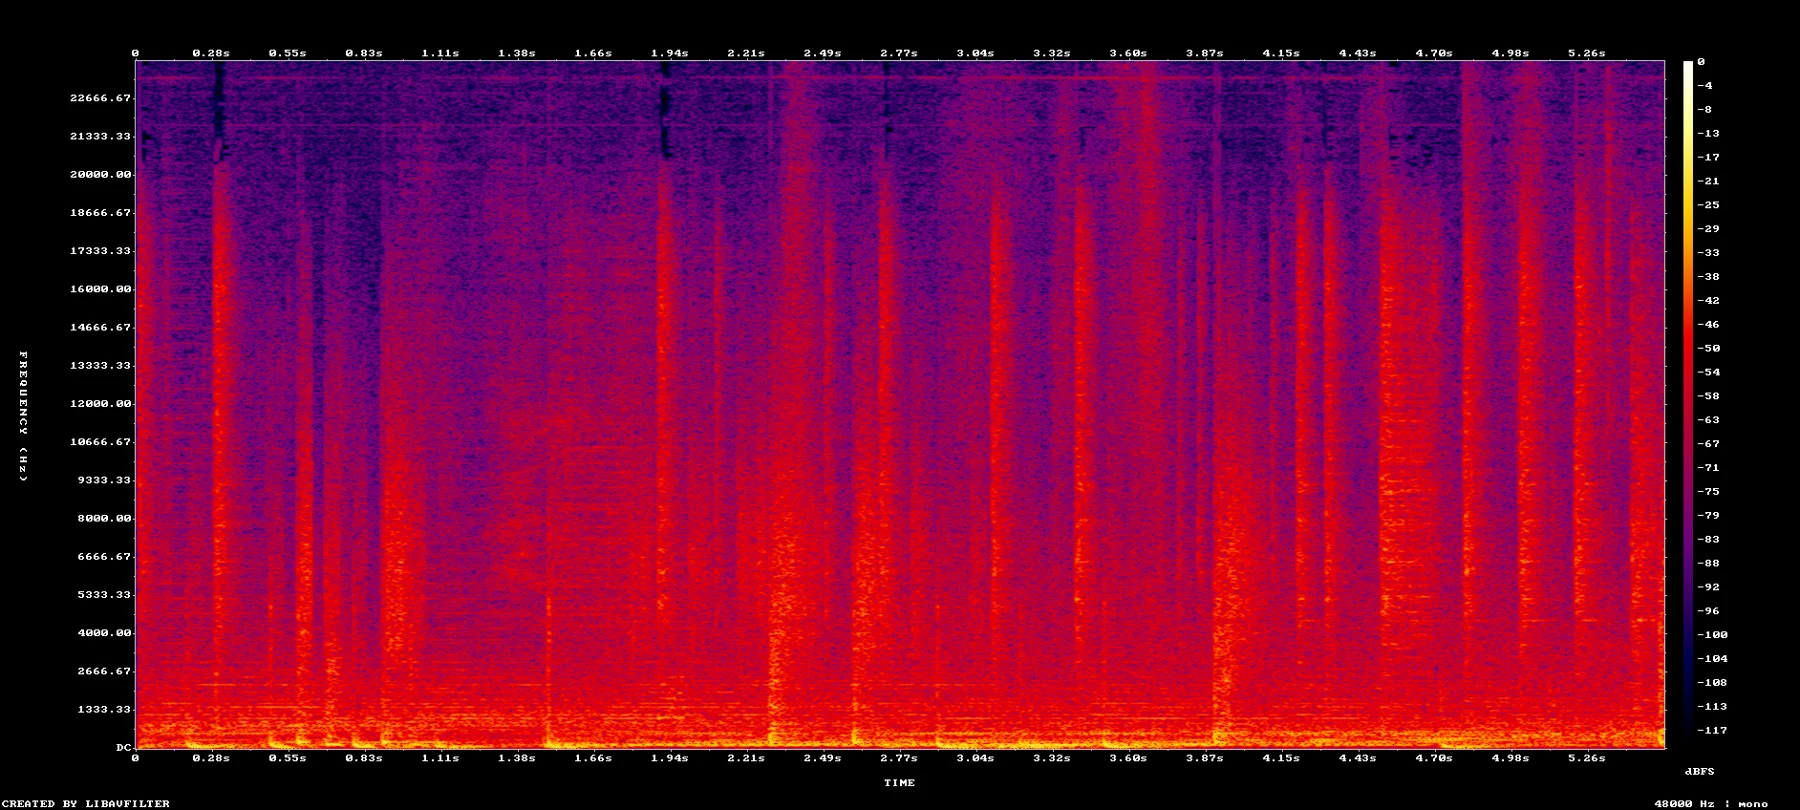The width and height of the screenshot is (1800, 810).
Task: Click the 8000.00 frequency label
Action: [x=104, y=518]
